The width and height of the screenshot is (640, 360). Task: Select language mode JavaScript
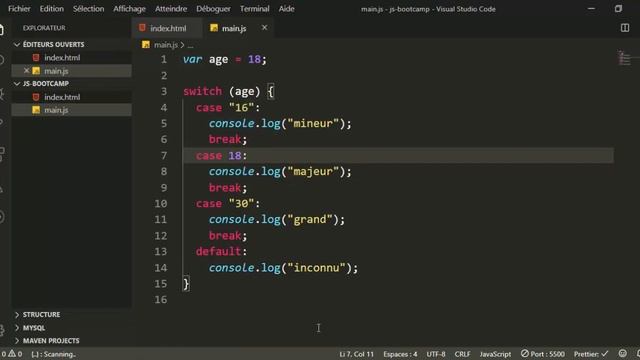click(495, 354)
